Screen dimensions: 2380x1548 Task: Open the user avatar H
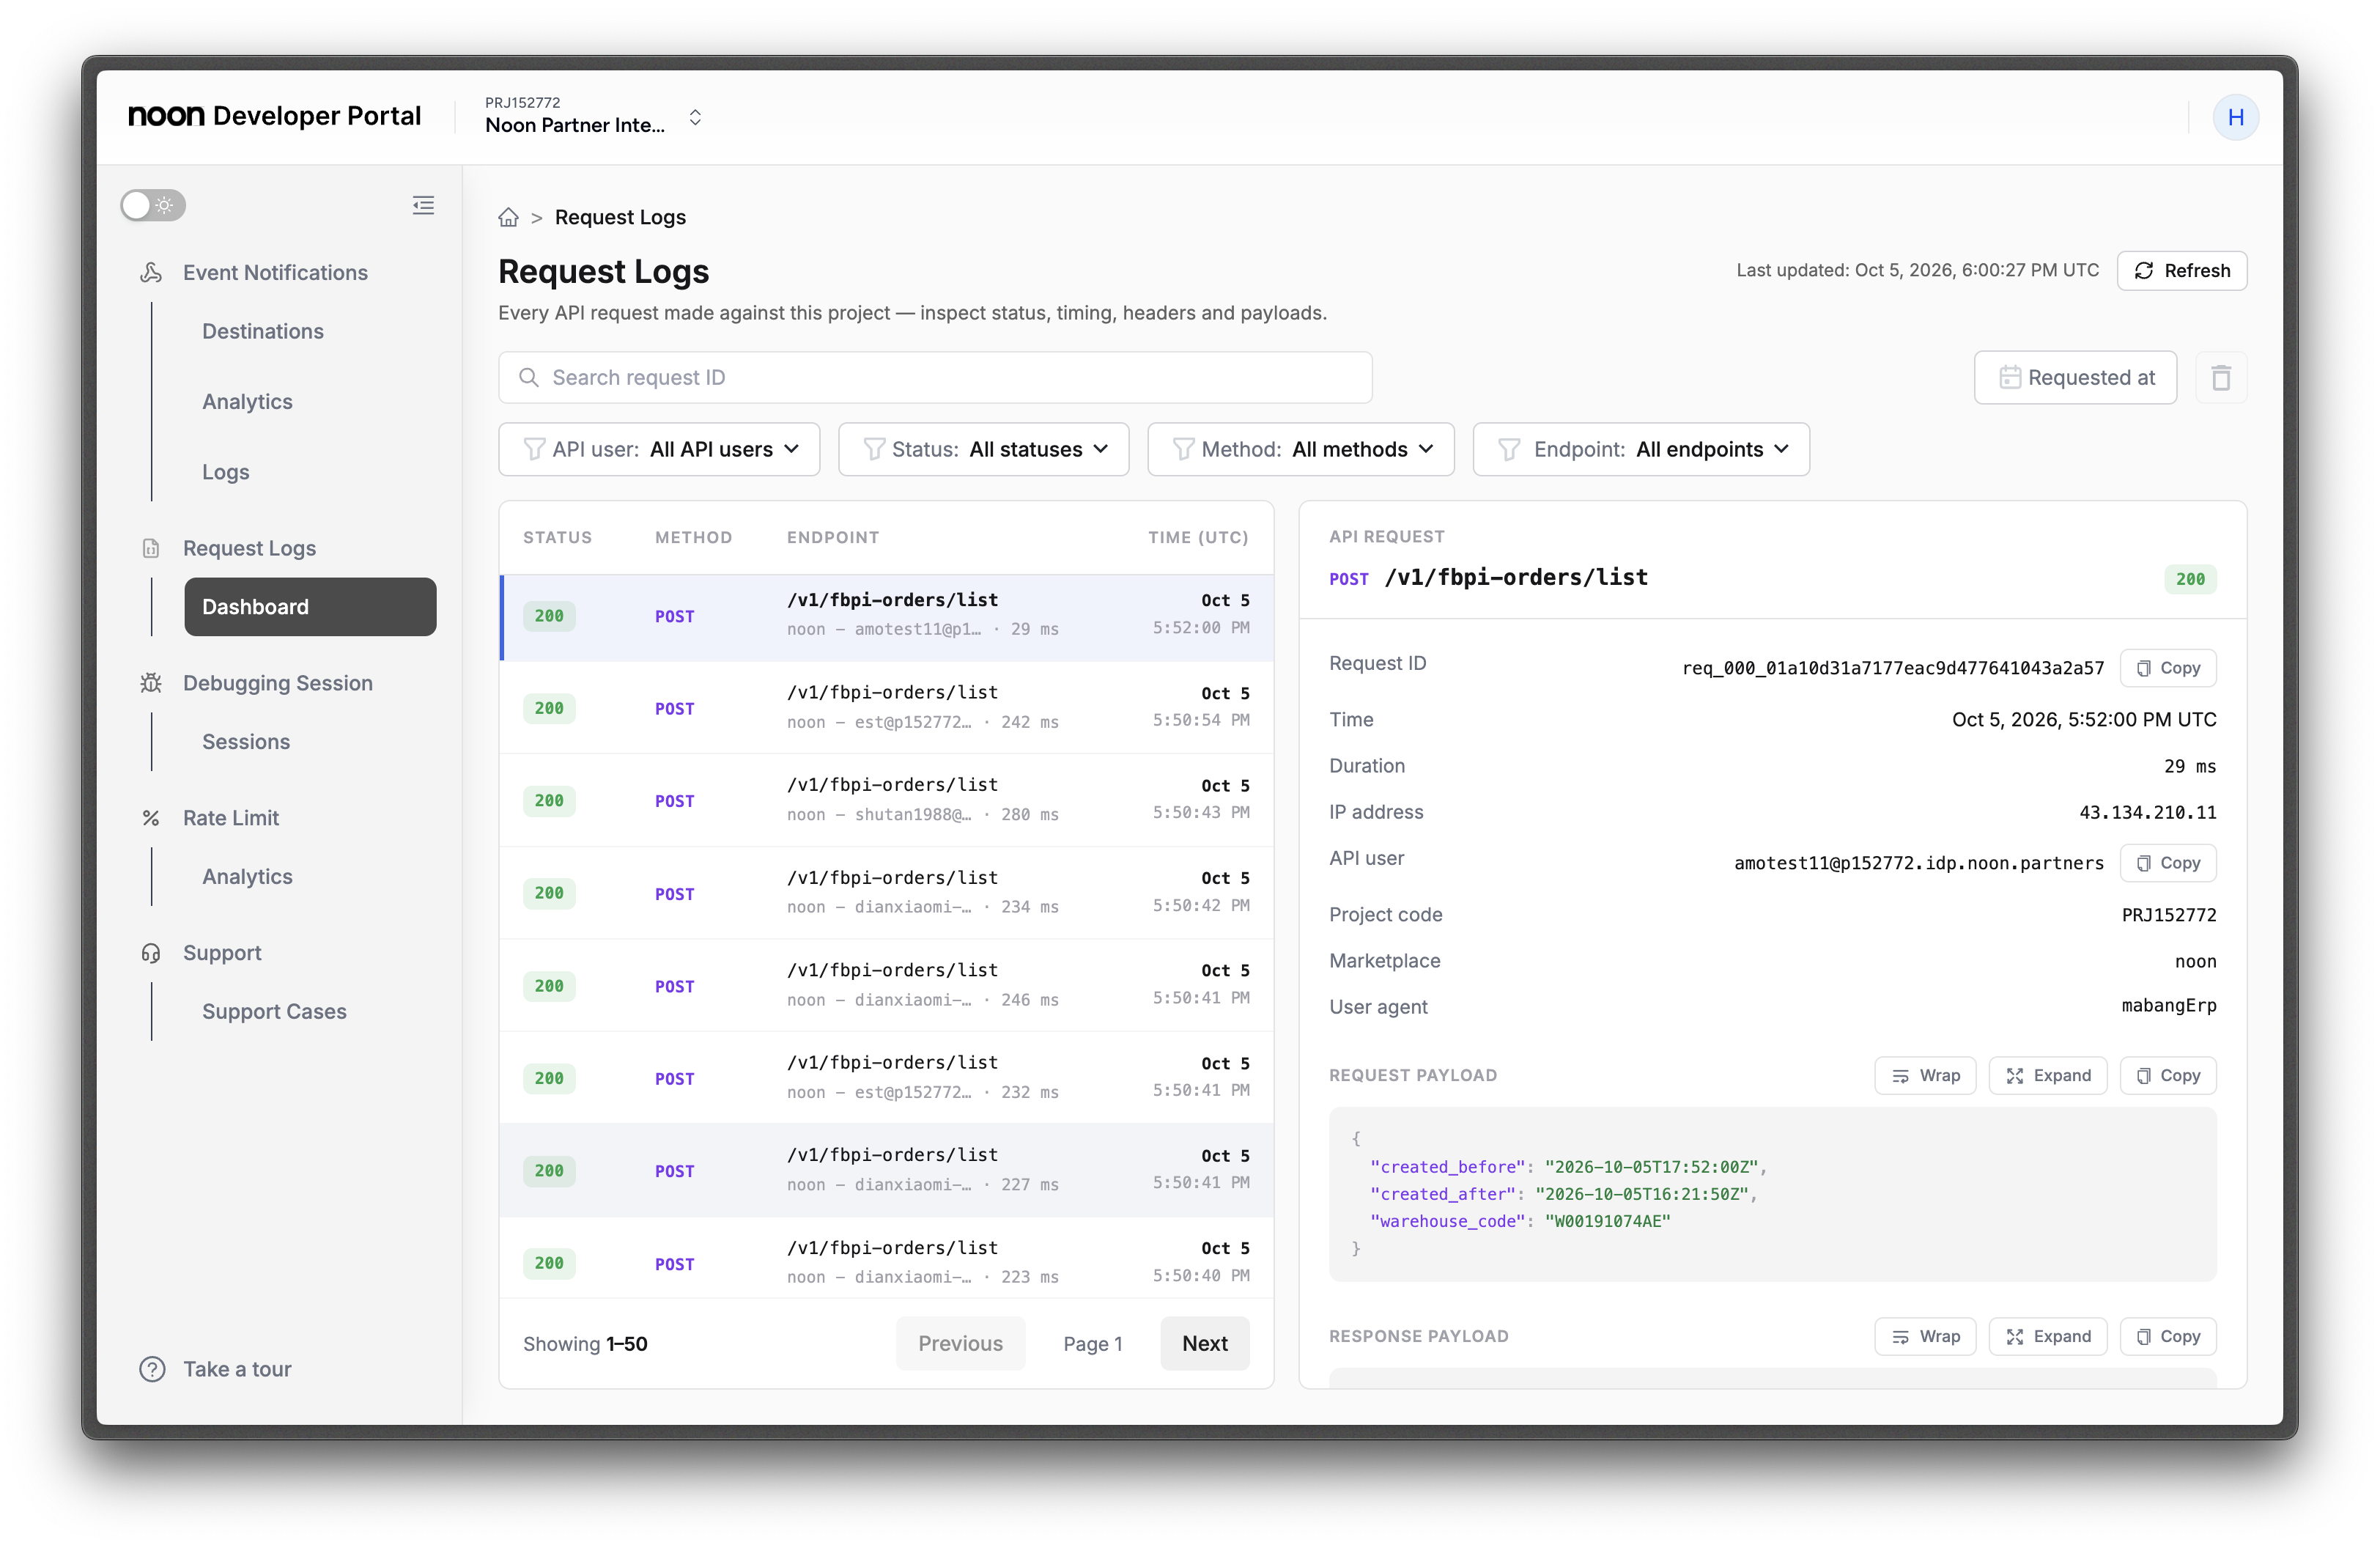(x=2235, y=117)
